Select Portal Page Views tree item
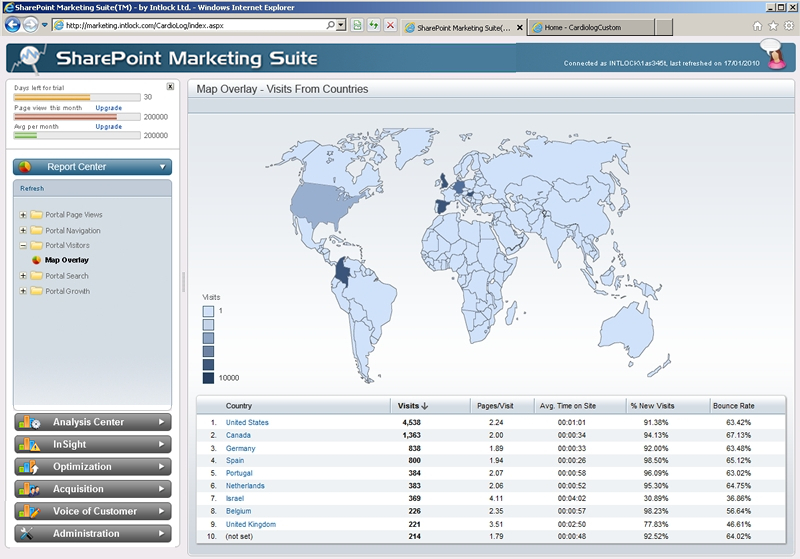The height and width of the screenshot is (559, 800). point(74,215)
